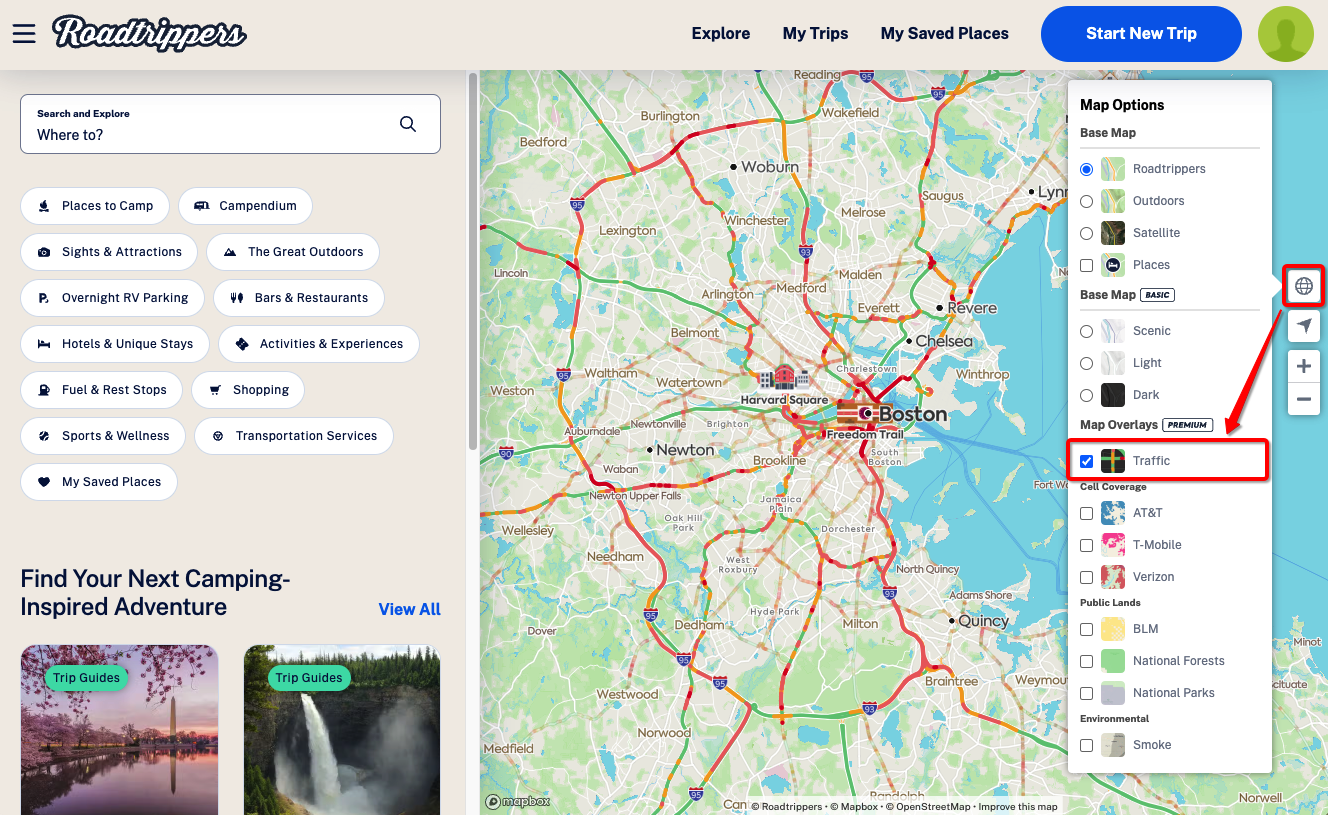1328x815 pixels.
Task: Select the Roadtrippers base map radio
Action: pyautogui.click(x=1087, y=169)
